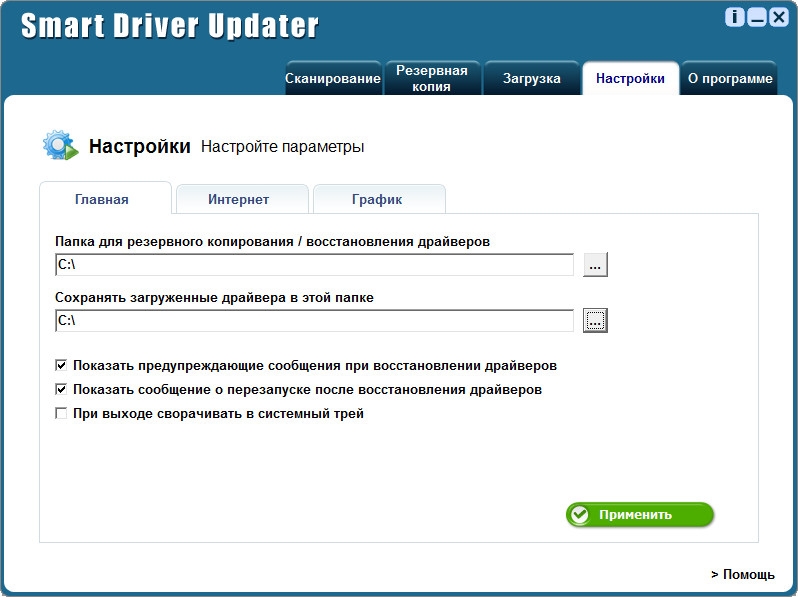Select the Настройки tab
The image size is (798, 597).
[x=630, y=78]
